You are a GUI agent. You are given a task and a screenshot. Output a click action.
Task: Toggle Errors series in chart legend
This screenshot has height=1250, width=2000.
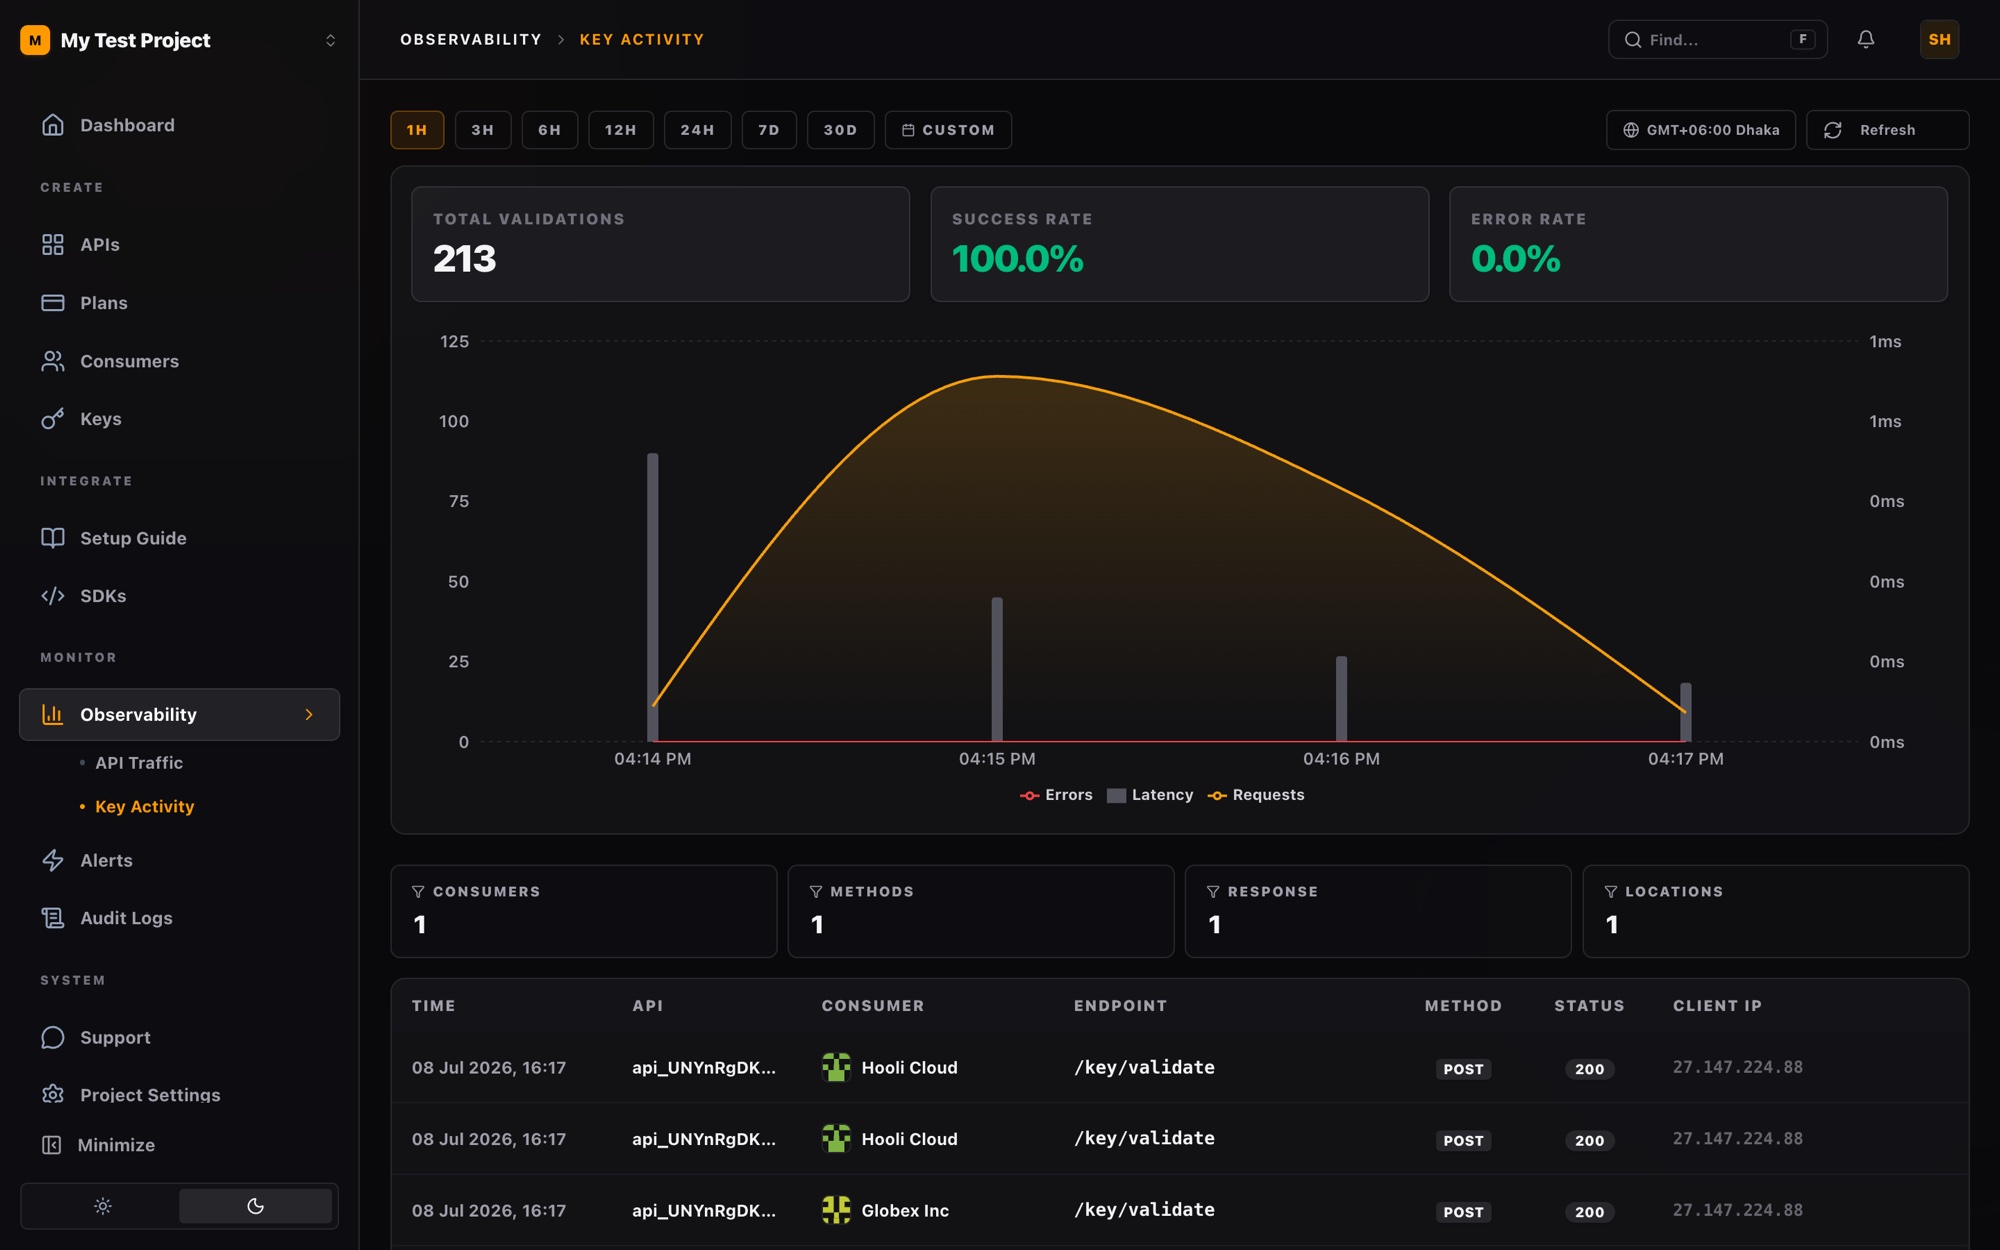click(1056, 795)
